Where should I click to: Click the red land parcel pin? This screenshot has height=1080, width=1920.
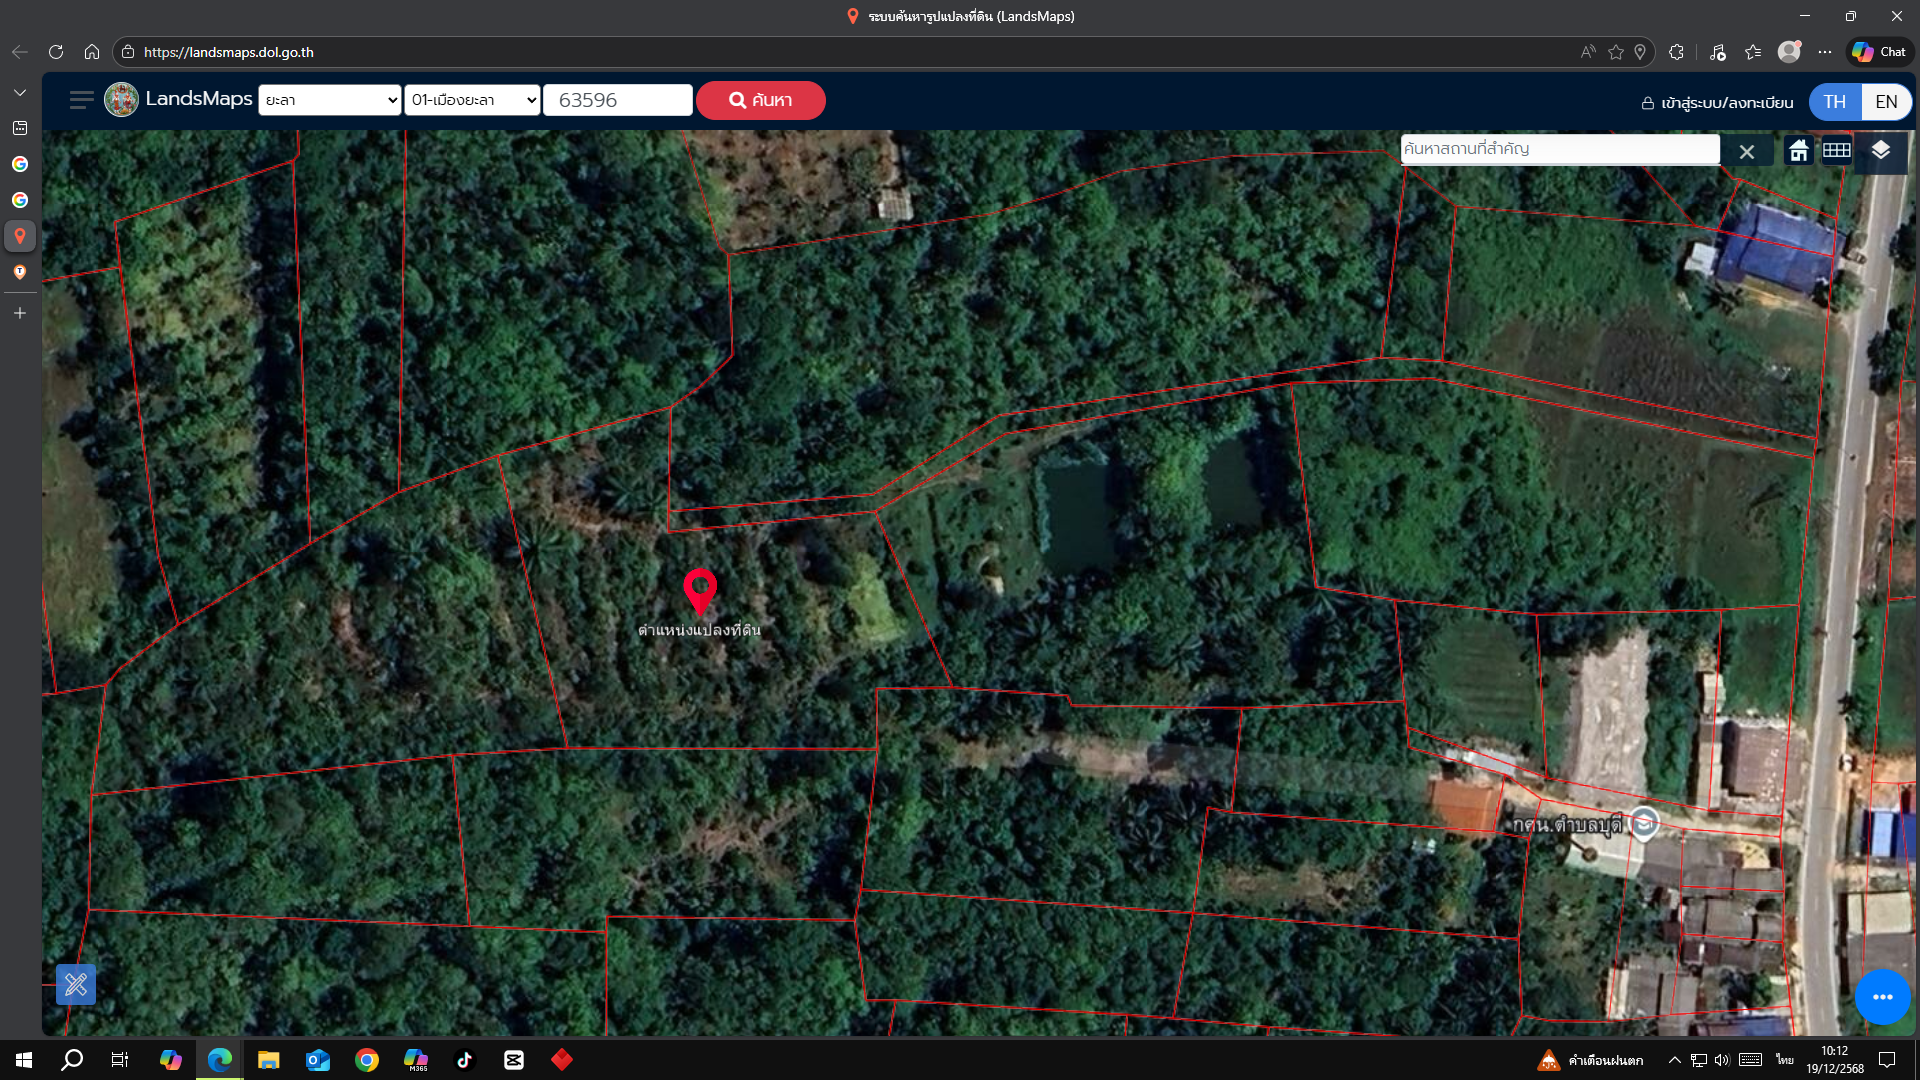pyautogui.click(x=700, y=591)
